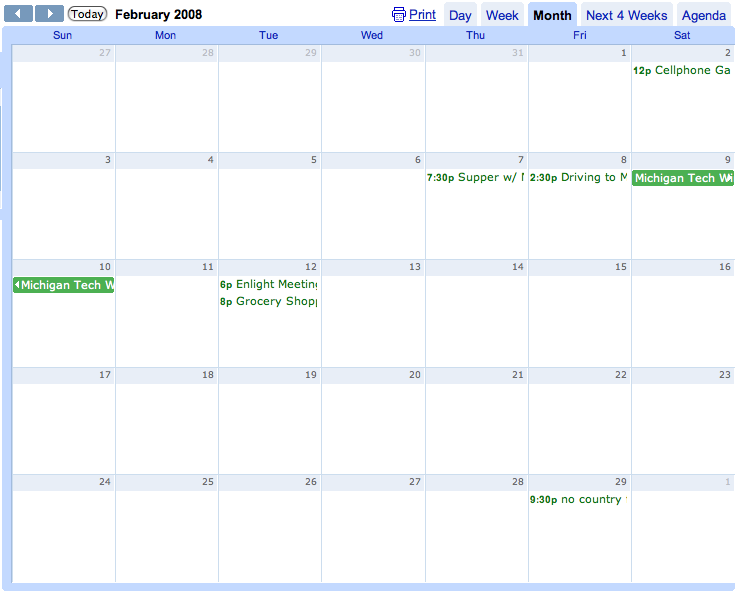
Task: Open the Print link
Action: (x=422, y=15)
